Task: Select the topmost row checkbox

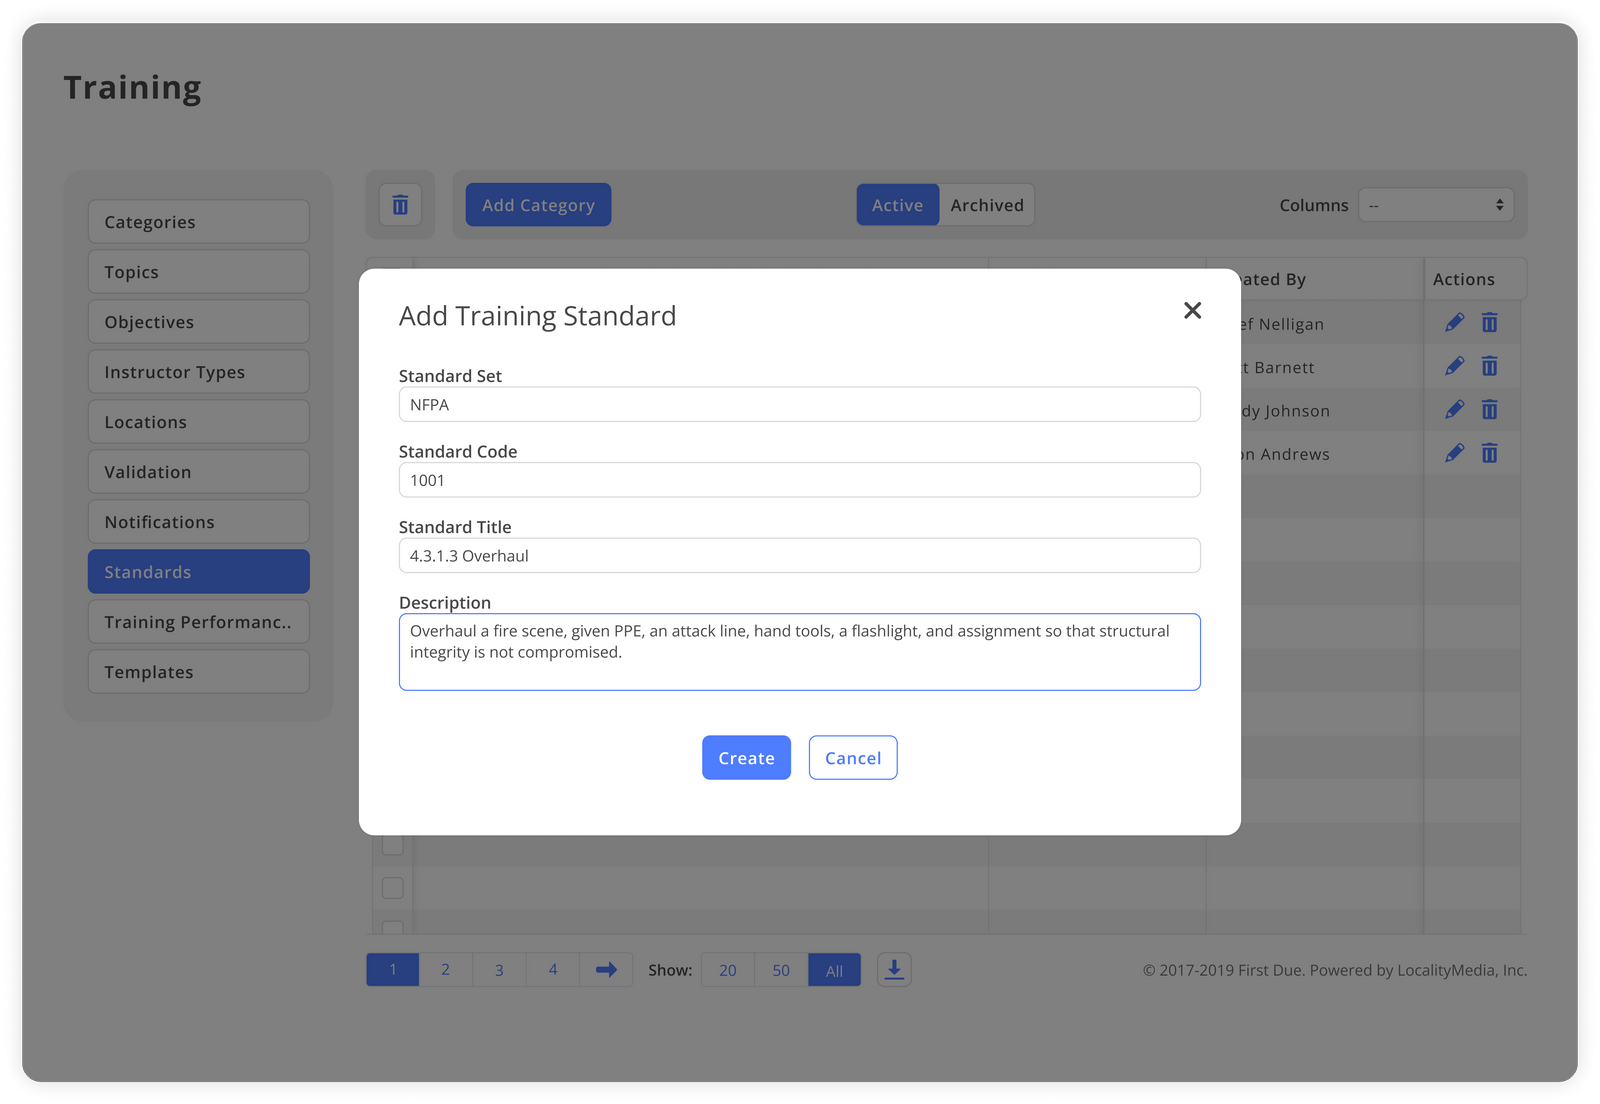Action: tap(392, 845)
